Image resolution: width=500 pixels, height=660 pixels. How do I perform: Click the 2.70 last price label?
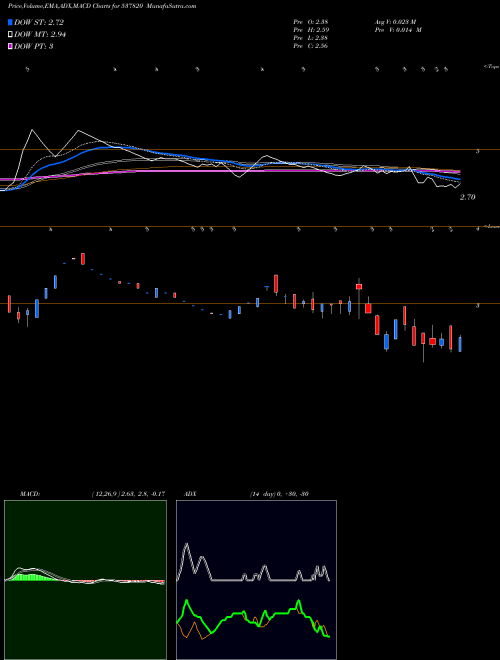pyautogui.click(x=468, y=197)
